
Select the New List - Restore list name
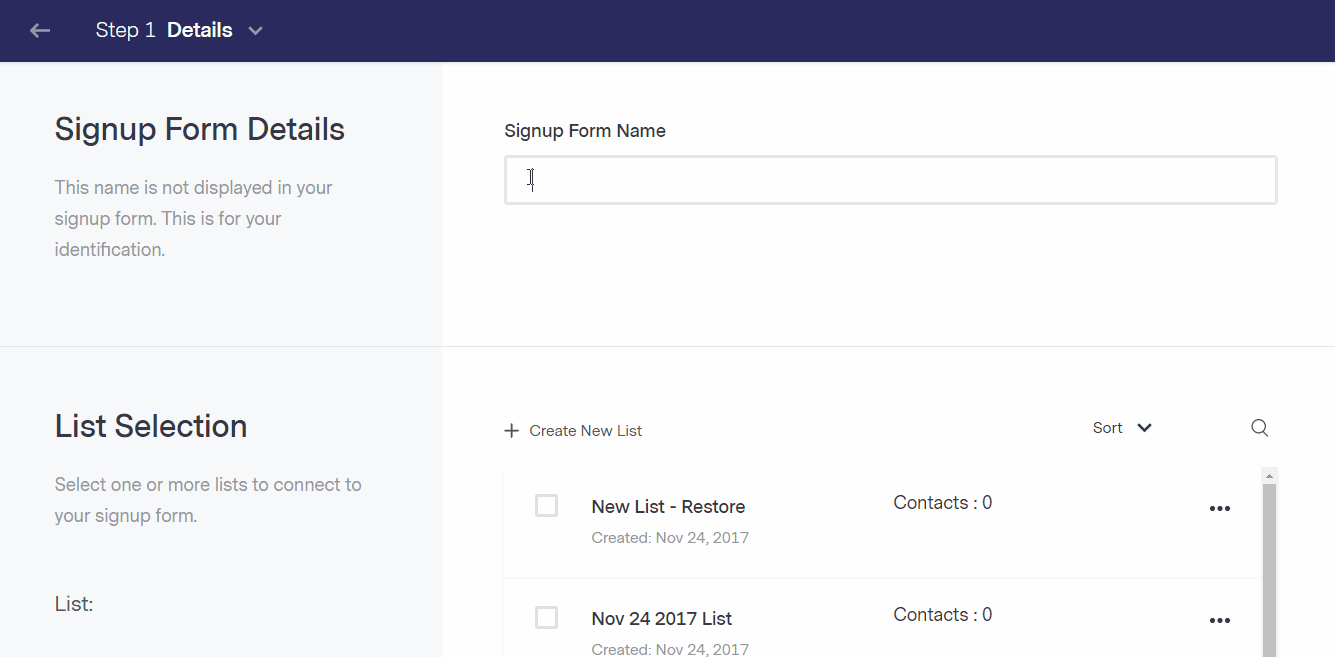click(668, 507)
